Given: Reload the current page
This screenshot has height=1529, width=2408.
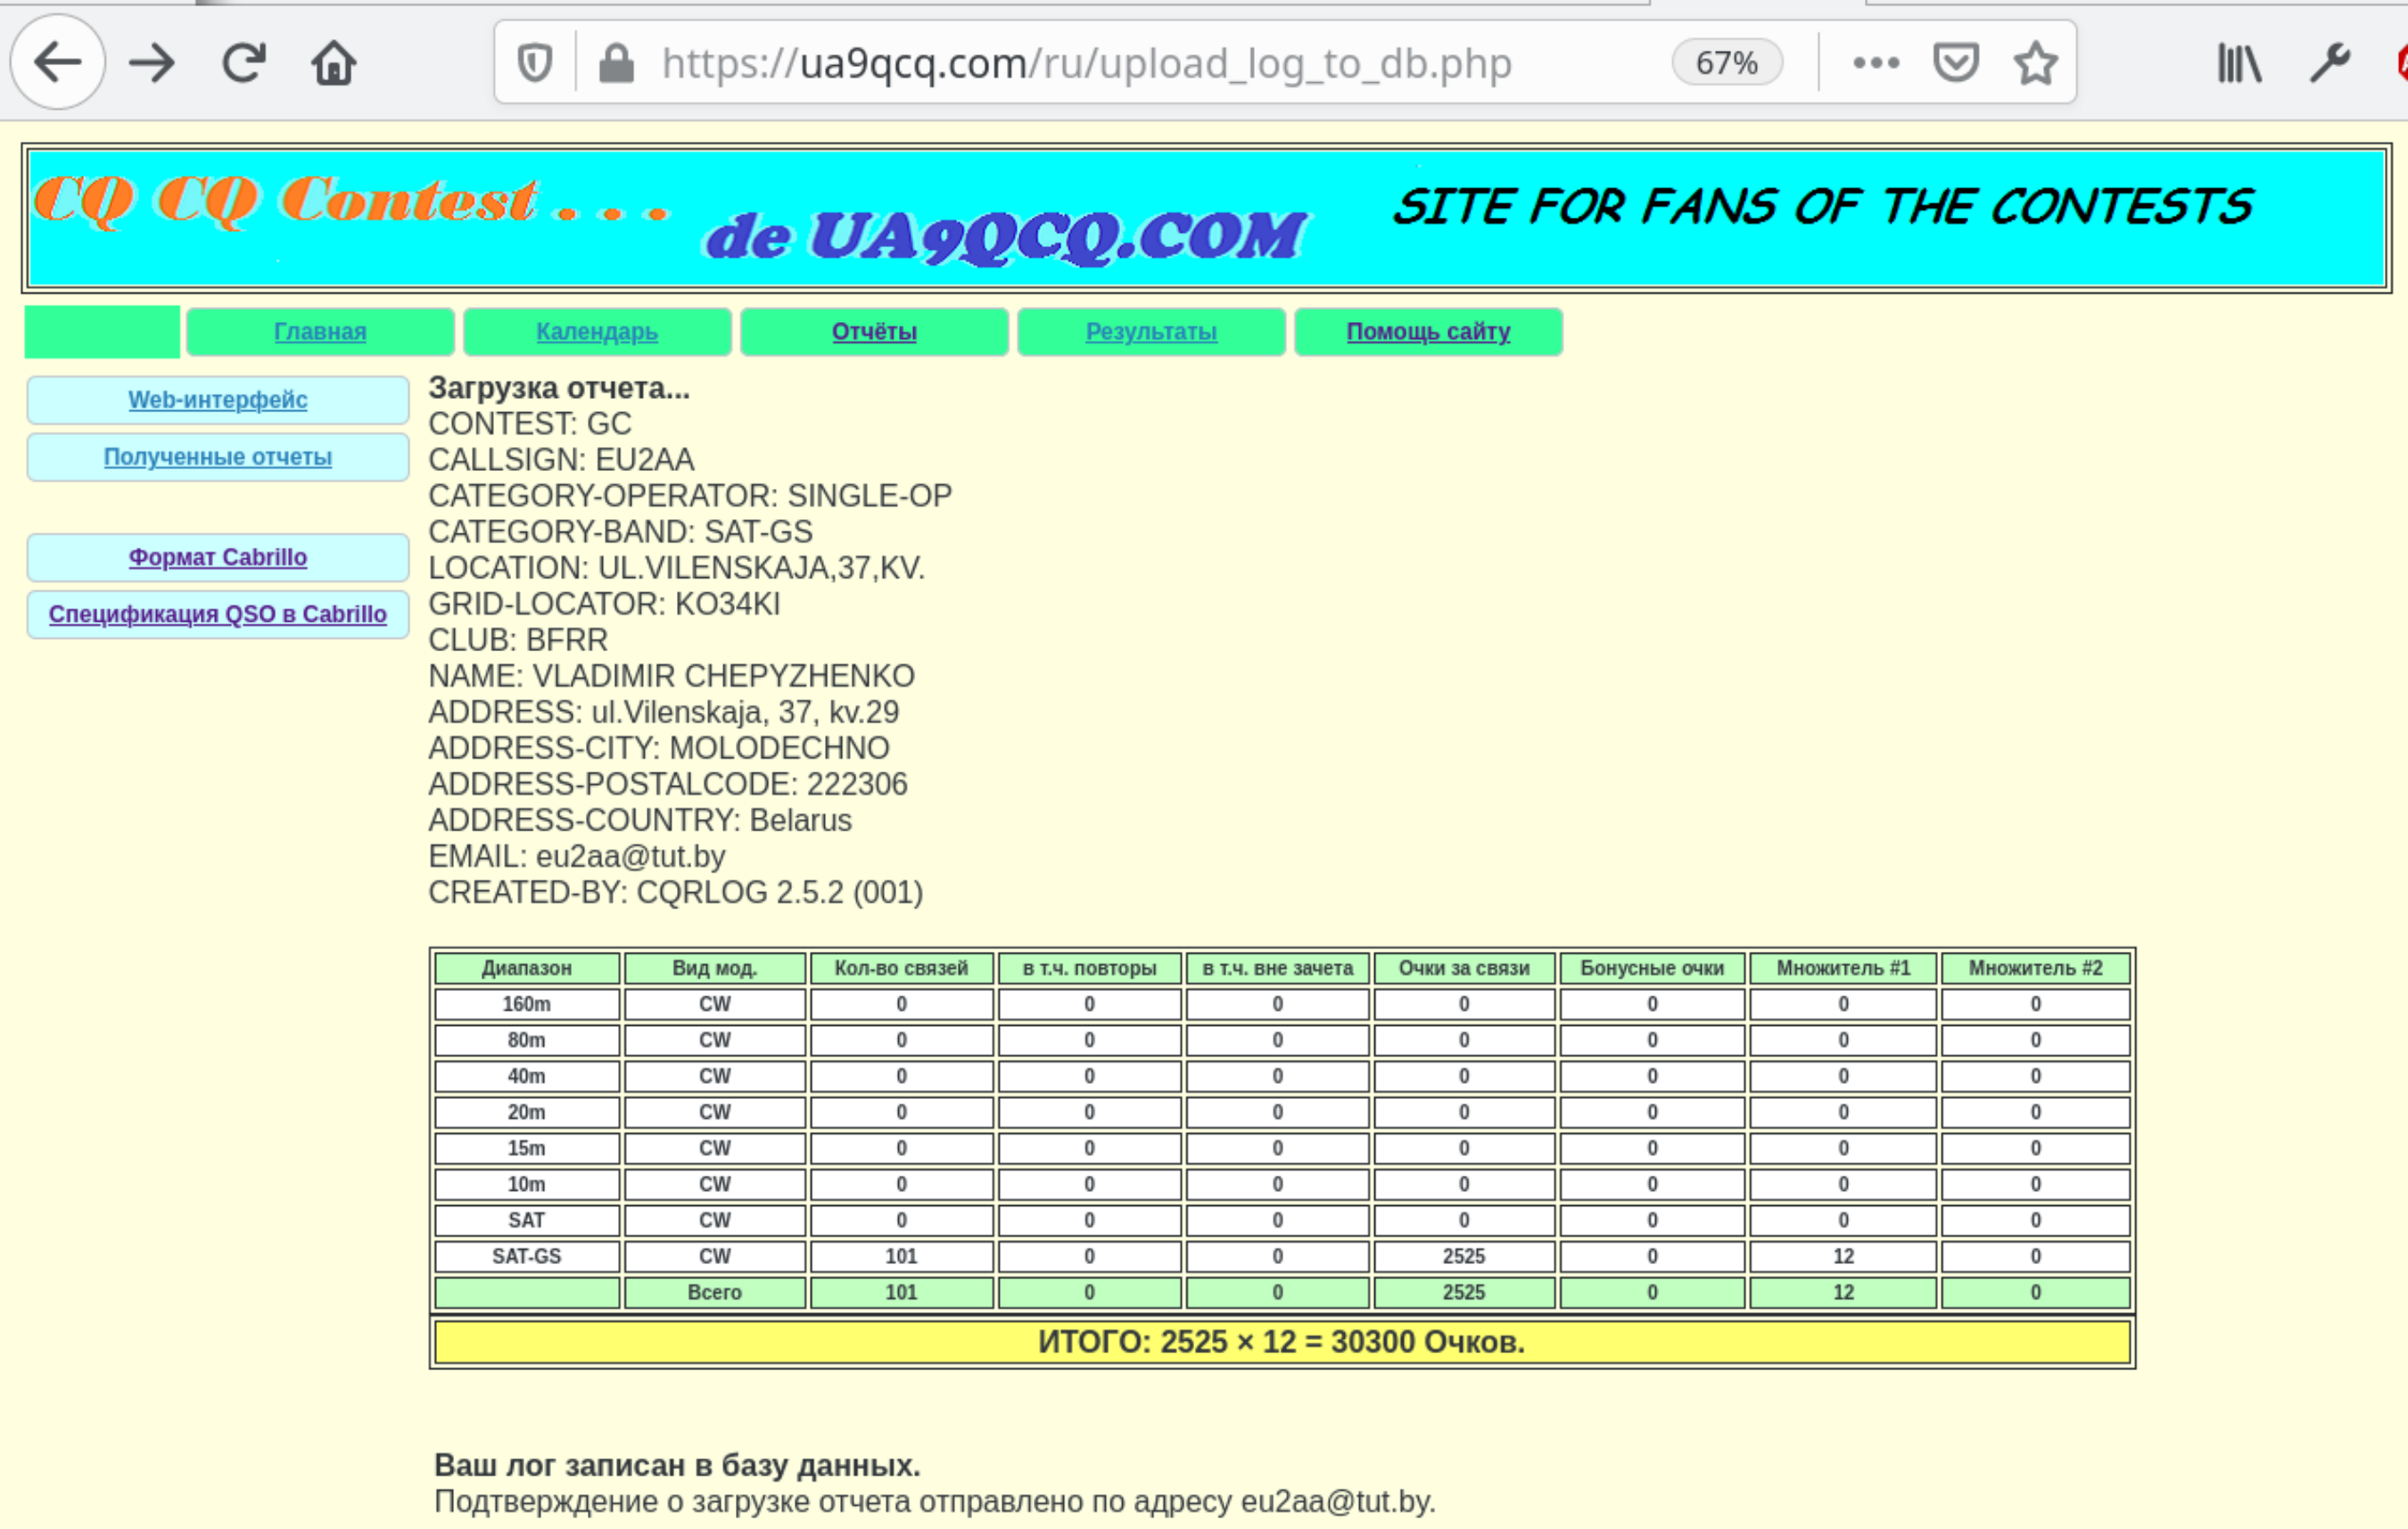Looking at the screenshot, I should [x=243, y=63].
